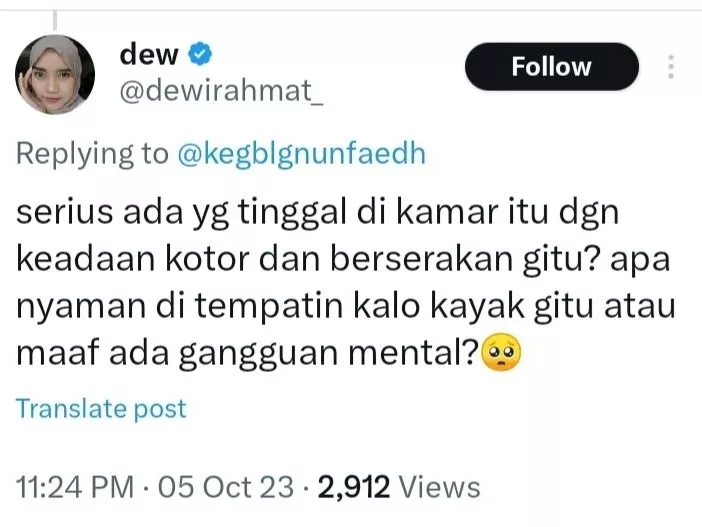The image size is (702, 527).
Task: Click the word serius in tweet text
Action: (x=65, y=212)
